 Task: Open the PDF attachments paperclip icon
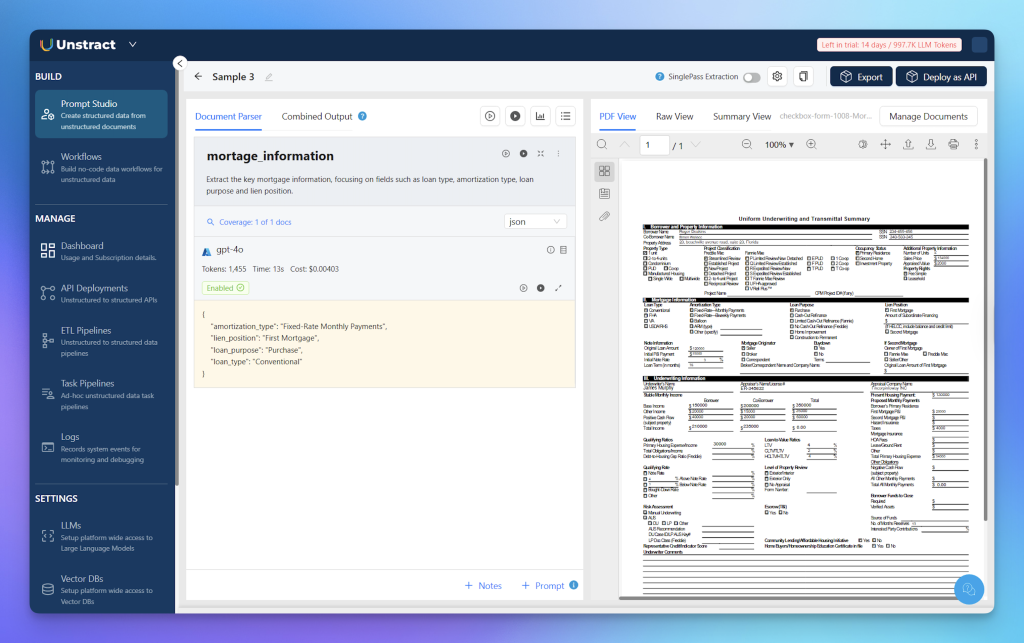pyautogui.click(x=604, y=215)
